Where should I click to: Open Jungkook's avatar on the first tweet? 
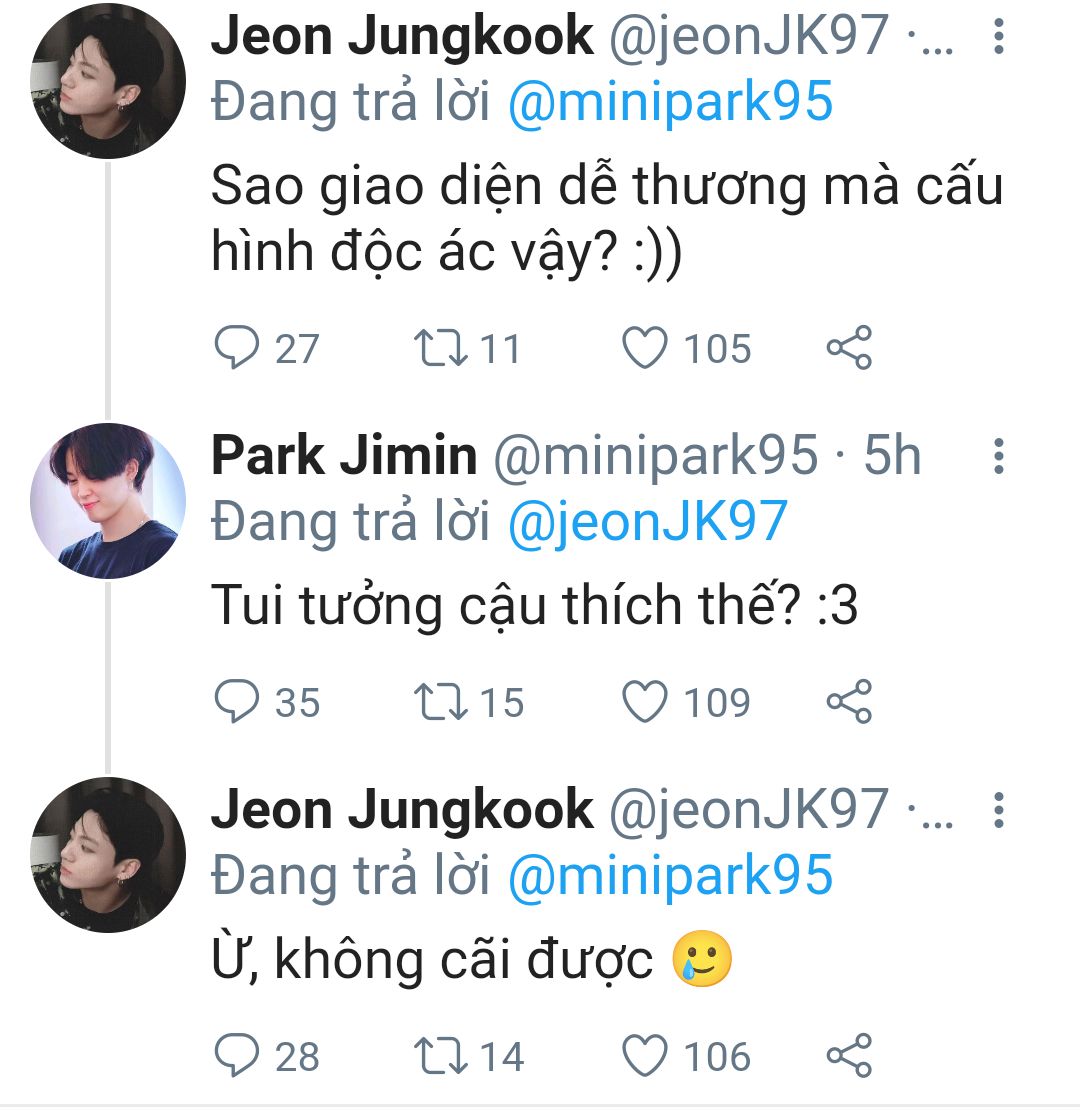pyautogui.click(x=108, y=82)
